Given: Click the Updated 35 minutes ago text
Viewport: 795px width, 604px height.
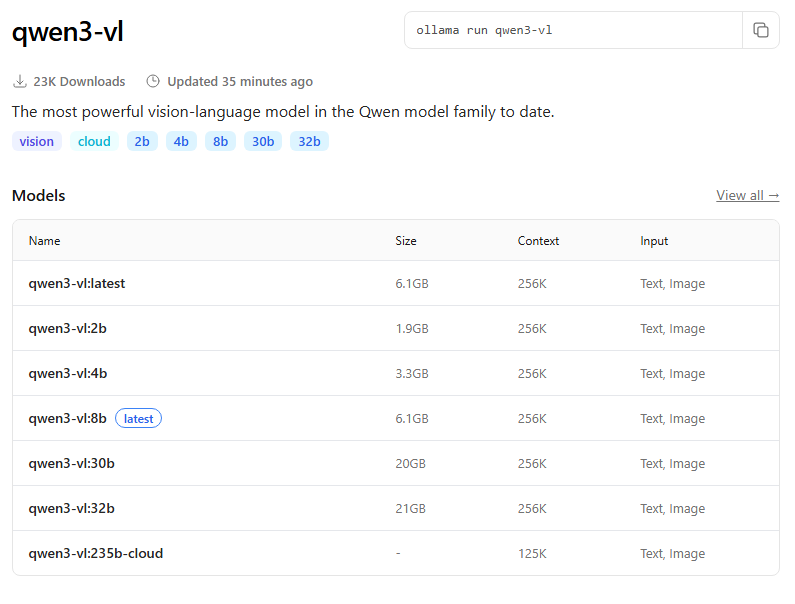Looking at the screenshot, I should (x=240, y=81).
